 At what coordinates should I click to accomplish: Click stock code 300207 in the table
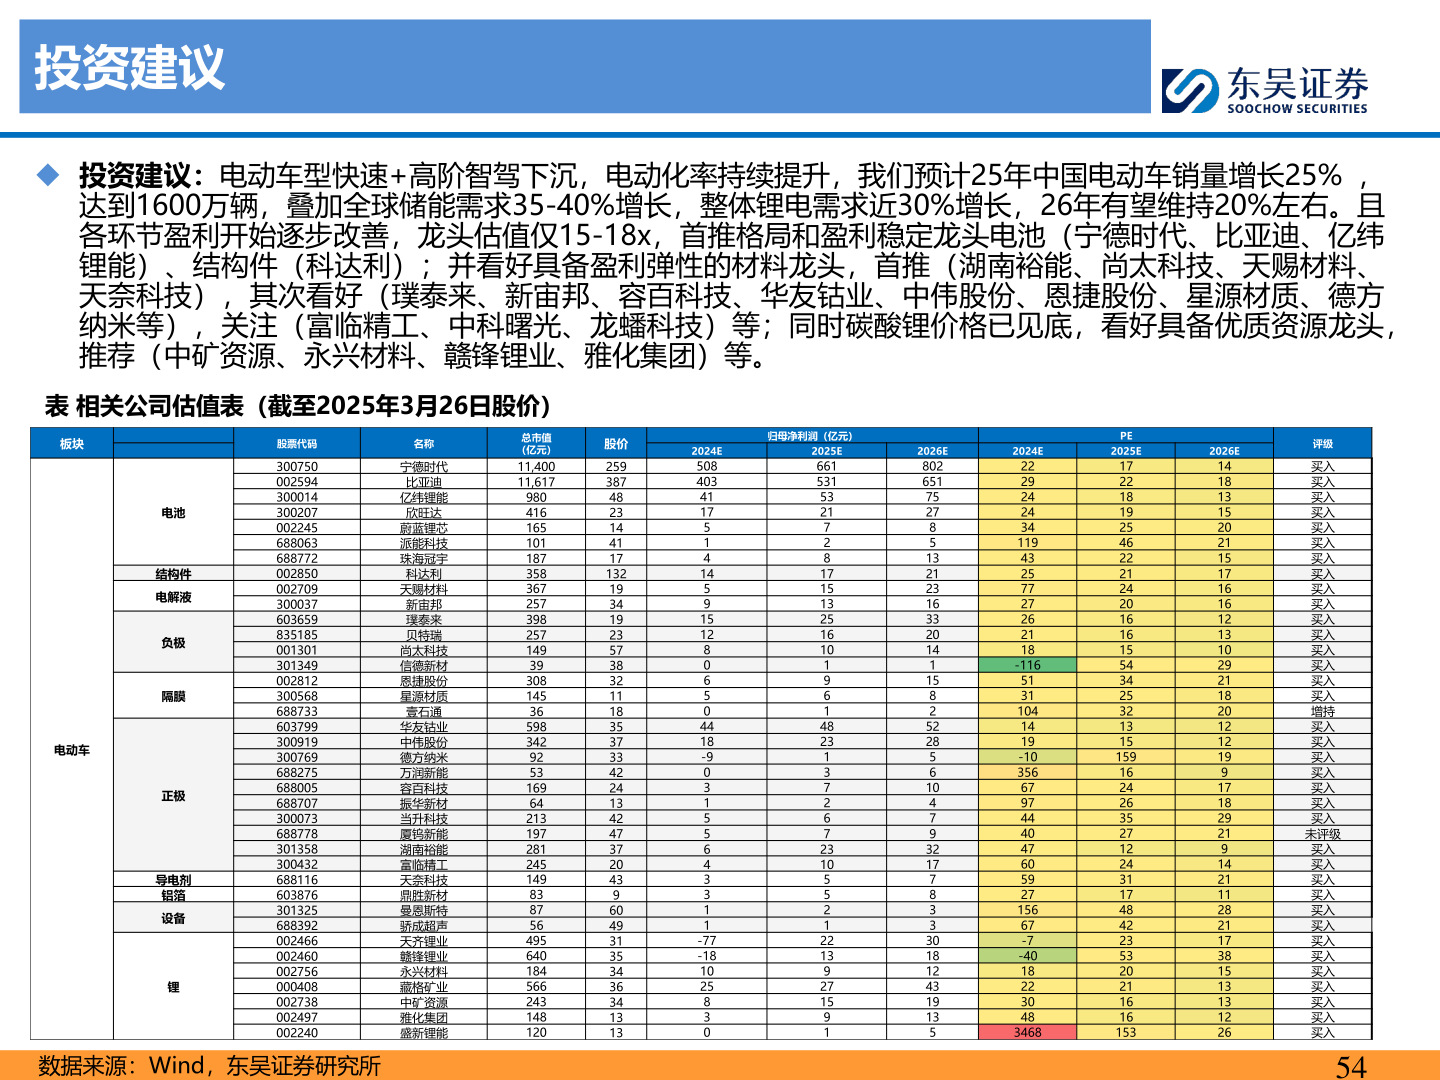(x=297, y=512)
